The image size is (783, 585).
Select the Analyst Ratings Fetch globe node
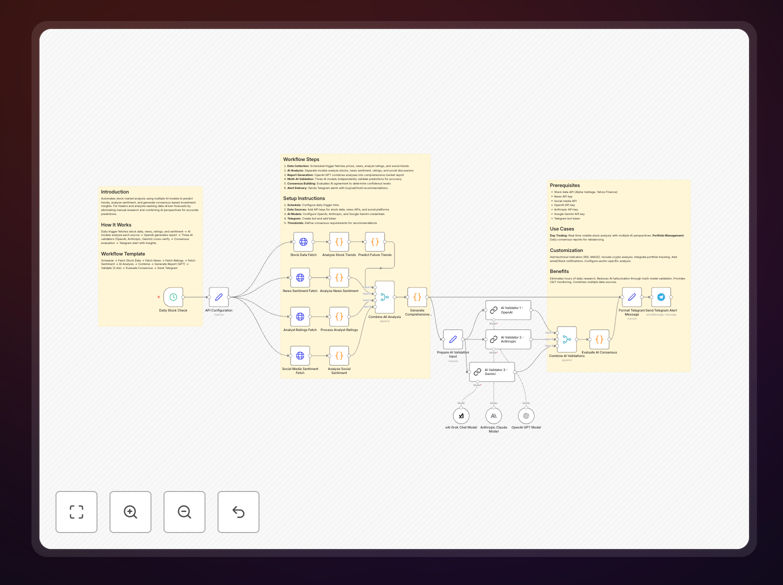(300, 317)
